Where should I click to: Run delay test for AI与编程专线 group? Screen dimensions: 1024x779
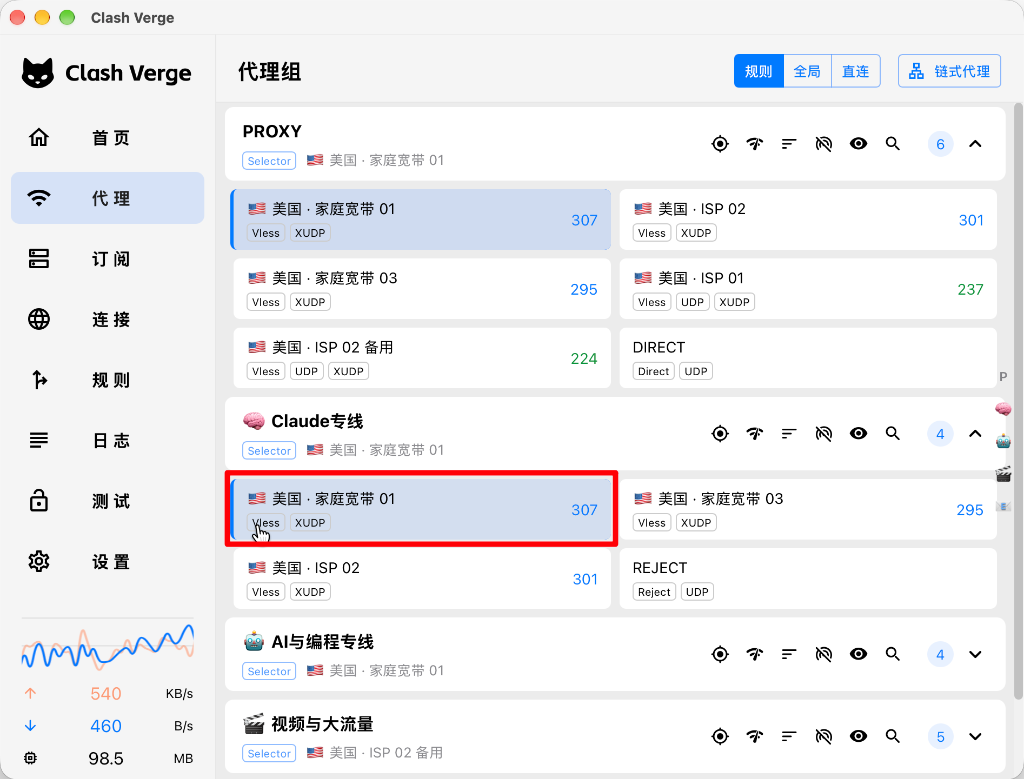754,654
